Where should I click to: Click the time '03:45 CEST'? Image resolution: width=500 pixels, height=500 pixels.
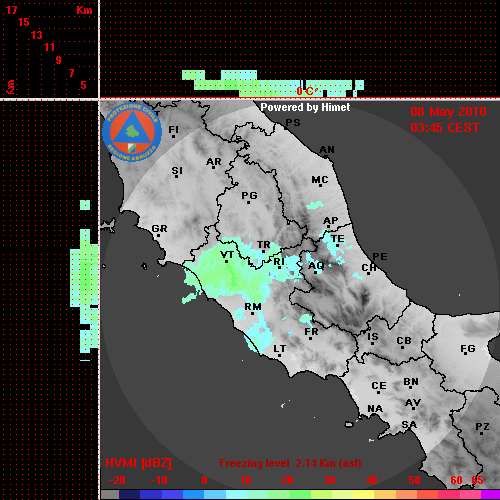445,128
